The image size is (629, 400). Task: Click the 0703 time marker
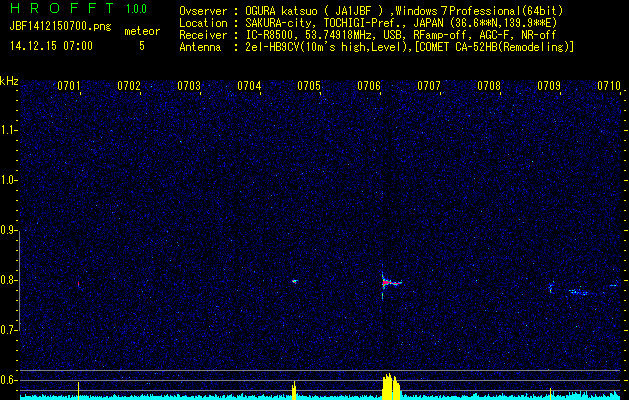click(x=189, y=86)
